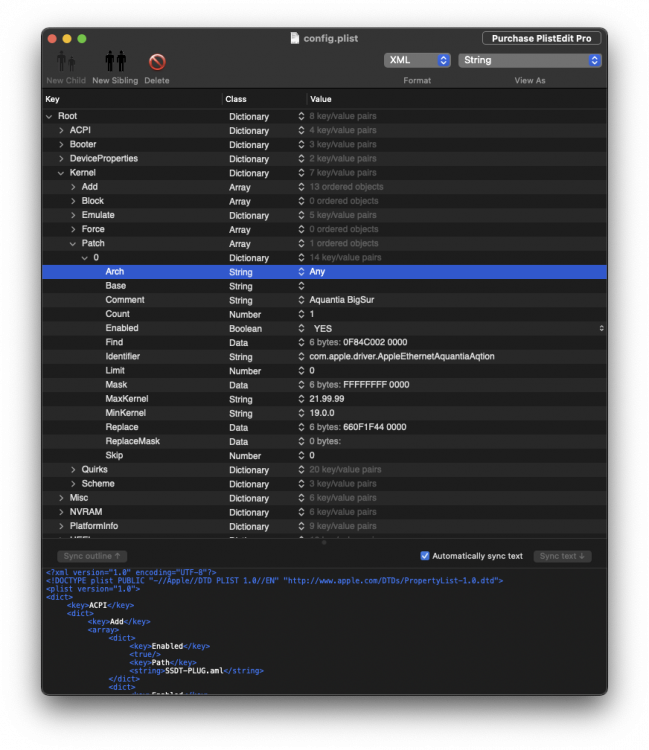Image resolution: width=649 pixels, height=750 pixels.
Task: Click the SSDT-PLUG.aml string in XML text
Action: coord(194,671)
